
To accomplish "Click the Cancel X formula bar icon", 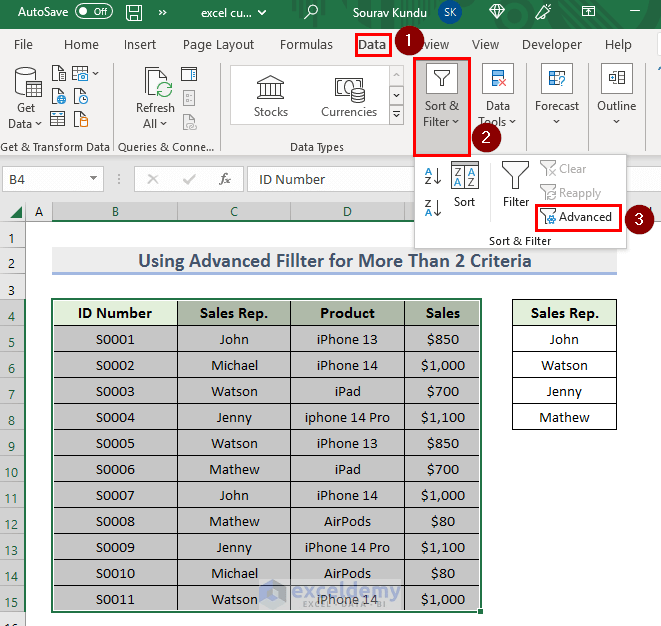I will [153, 180].
